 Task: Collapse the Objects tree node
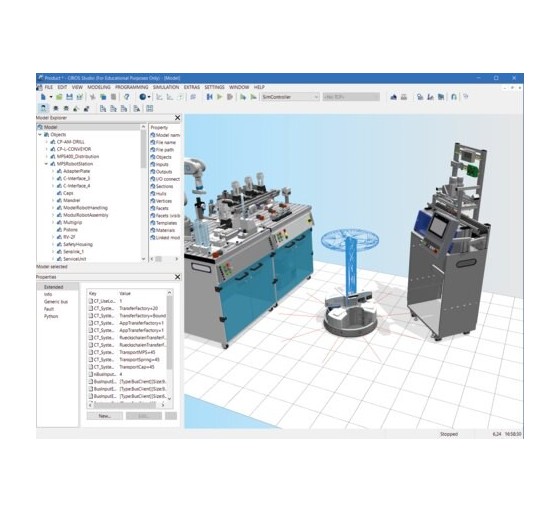click(x=40, y=135)
